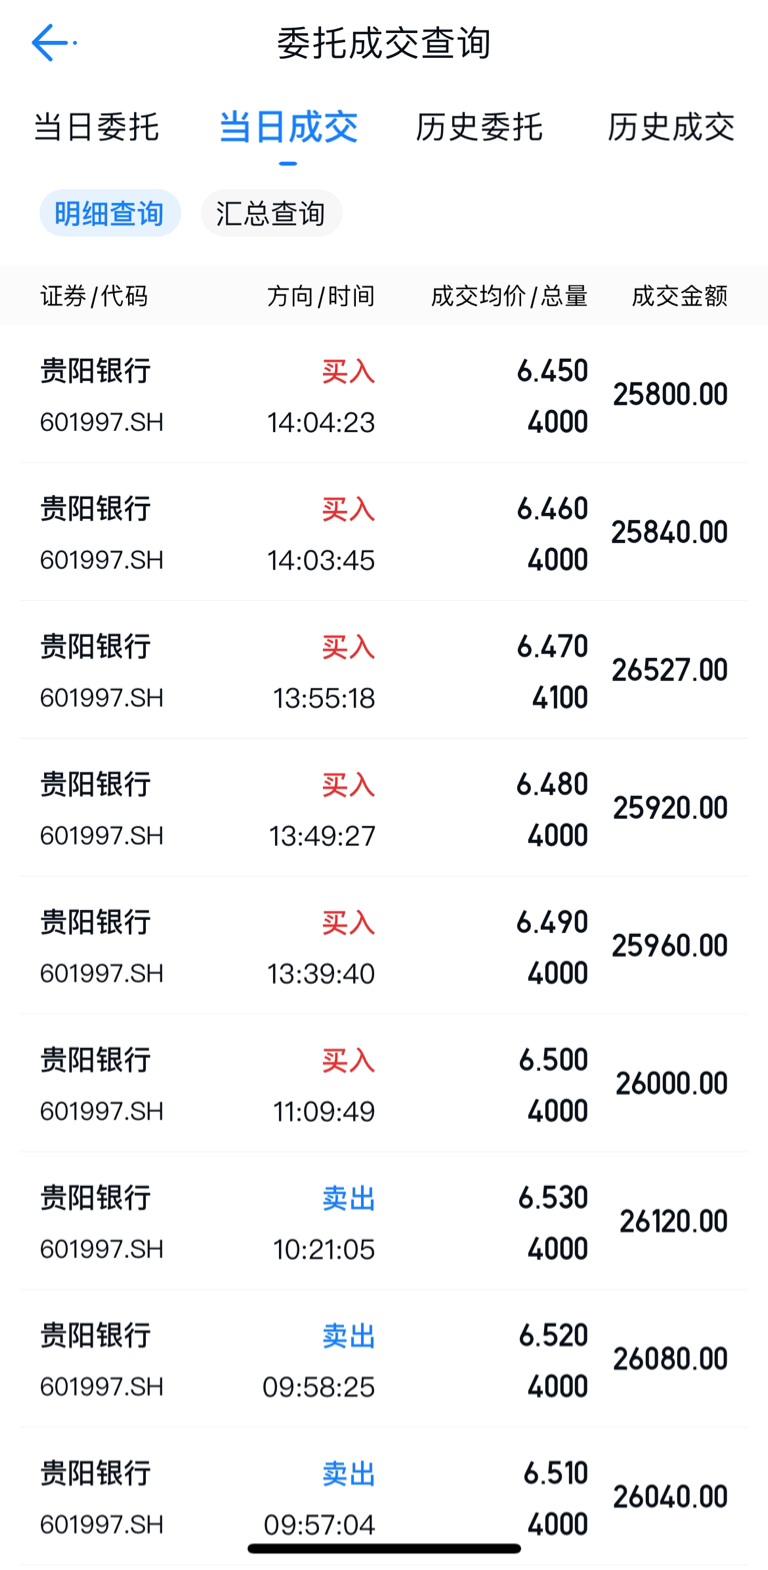Tap the back arrow icon
The width and height of the screenshot is (768, 1570).
[x=51, y=43]
